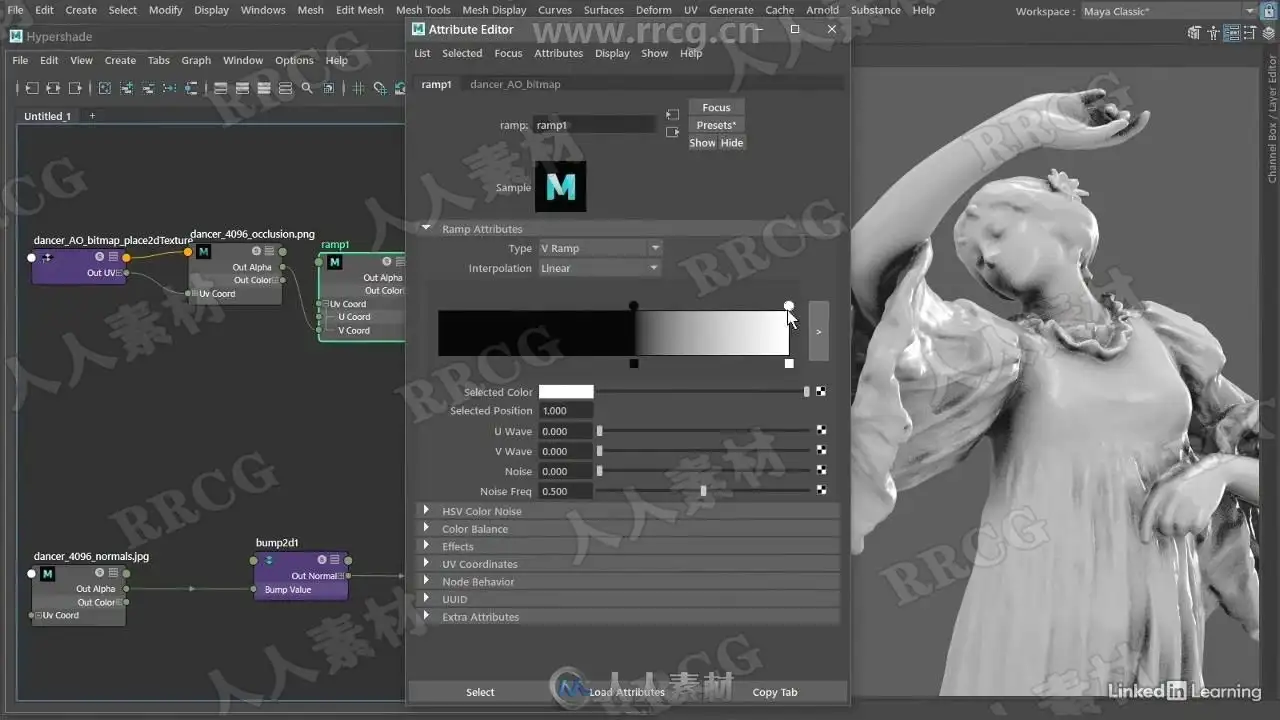
Task: Click map button next to V Wave
Action: pos(821,451)
